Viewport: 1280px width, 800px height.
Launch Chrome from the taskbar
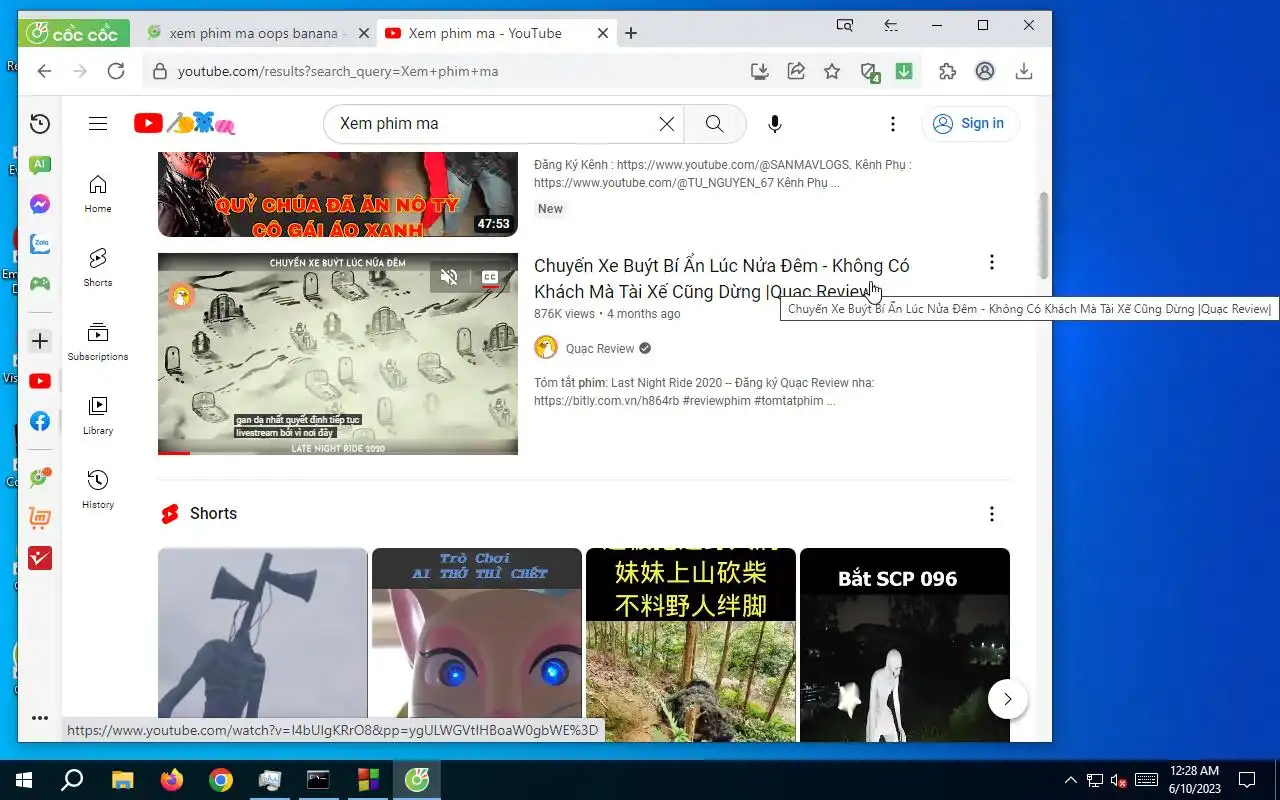coord(221,780)
